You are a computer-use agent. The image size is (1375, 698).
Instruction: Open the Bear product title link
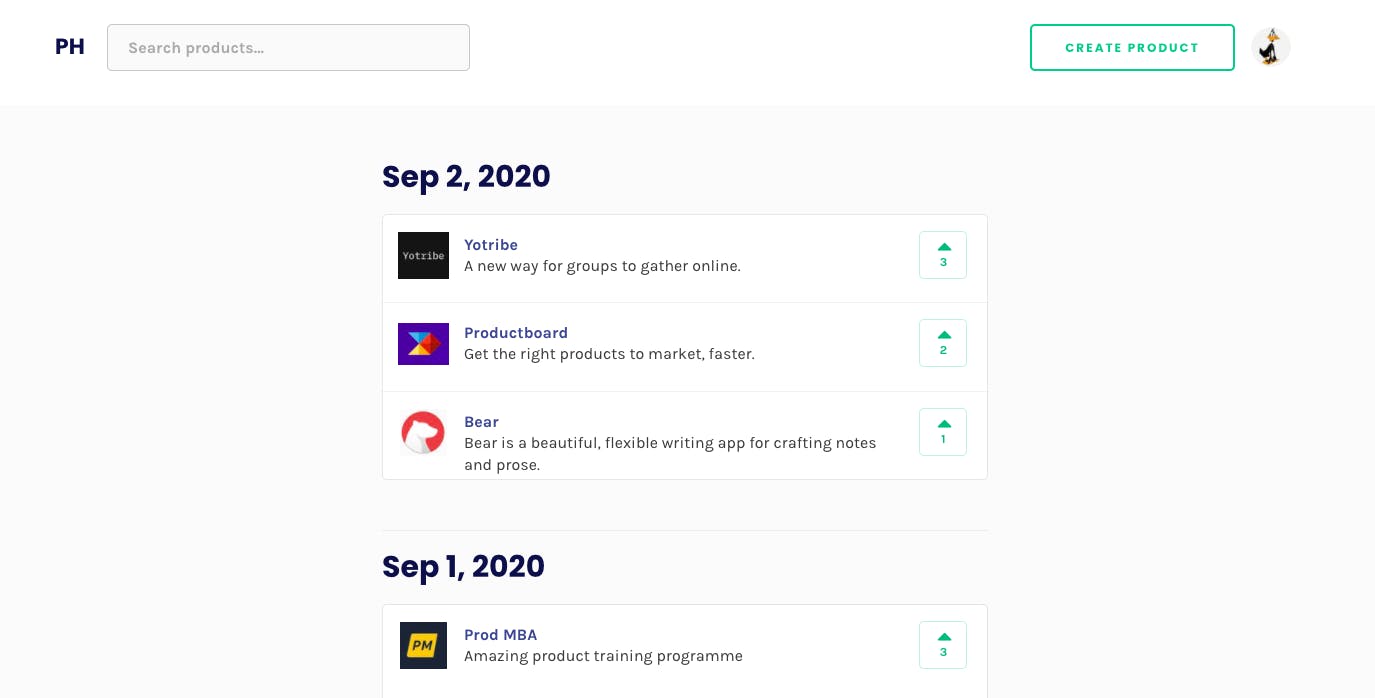tap(481, 422)
